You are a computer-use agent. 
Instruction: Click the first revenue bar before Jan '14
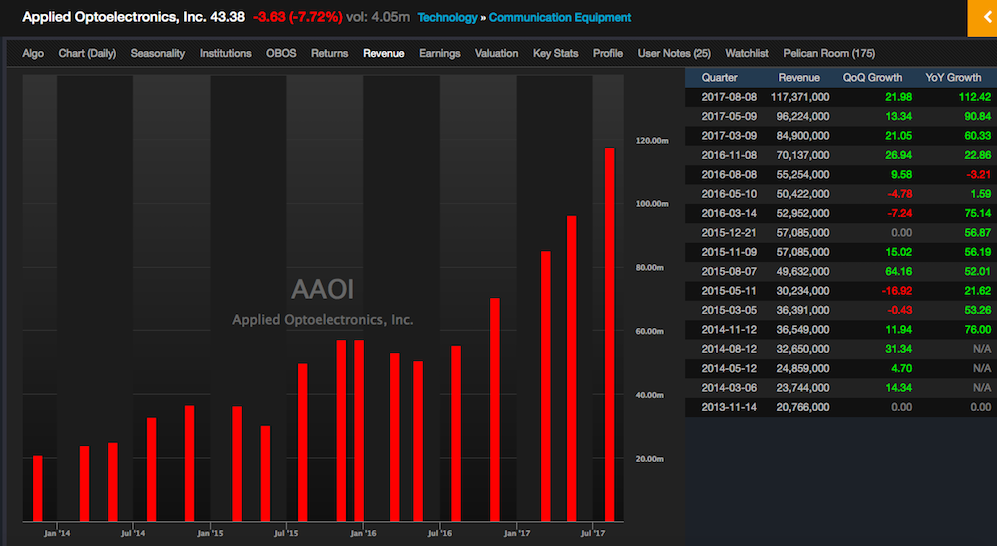(38, 489)
